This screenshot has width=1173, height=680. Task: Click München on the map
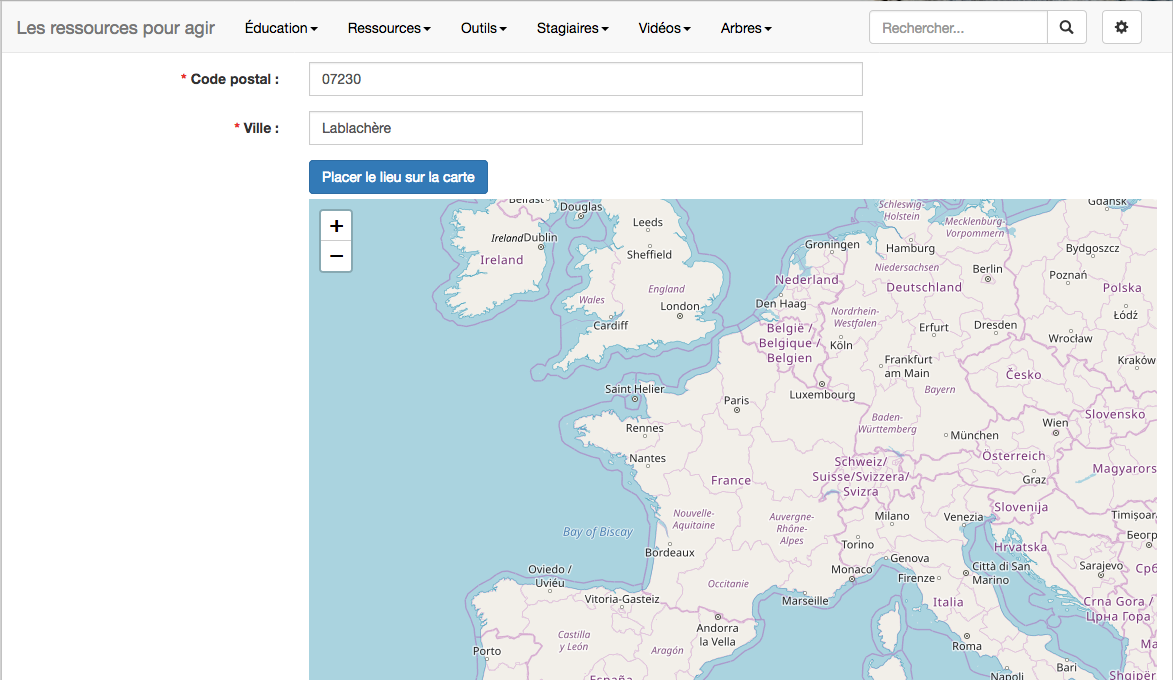(x=974, y=435)
